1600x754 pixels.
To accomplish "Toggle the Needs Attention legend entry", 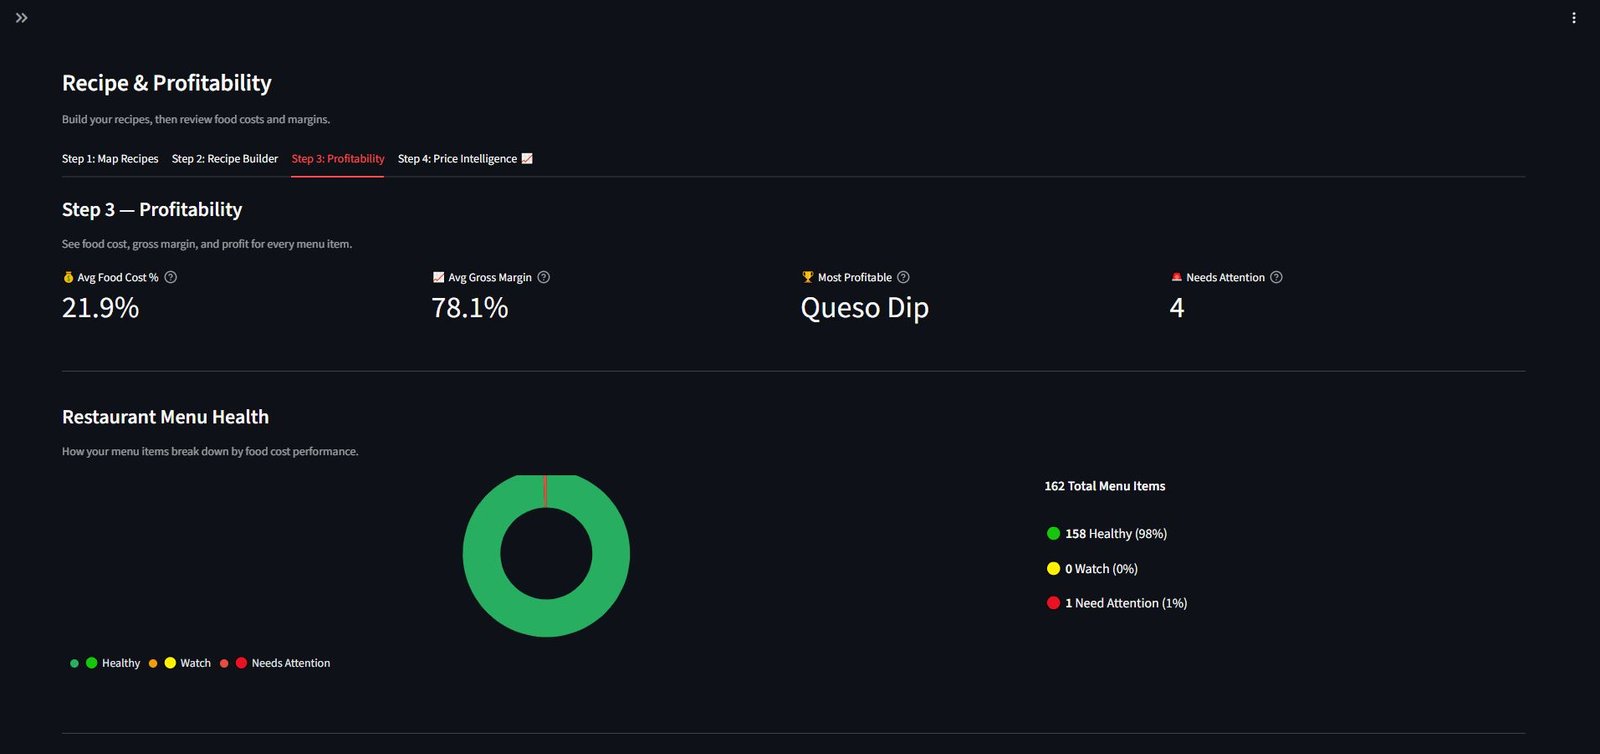I will tap(275, 663).
